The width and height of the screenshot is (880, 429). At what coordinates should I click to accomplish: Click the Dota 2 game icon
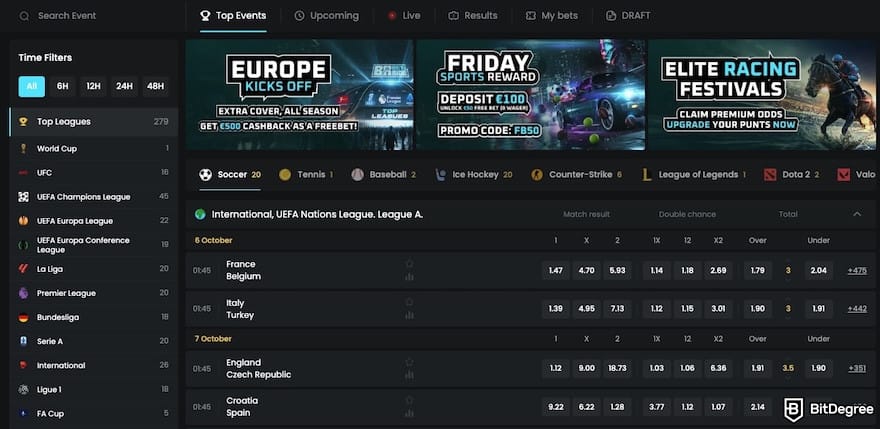(x=770, y=175)
